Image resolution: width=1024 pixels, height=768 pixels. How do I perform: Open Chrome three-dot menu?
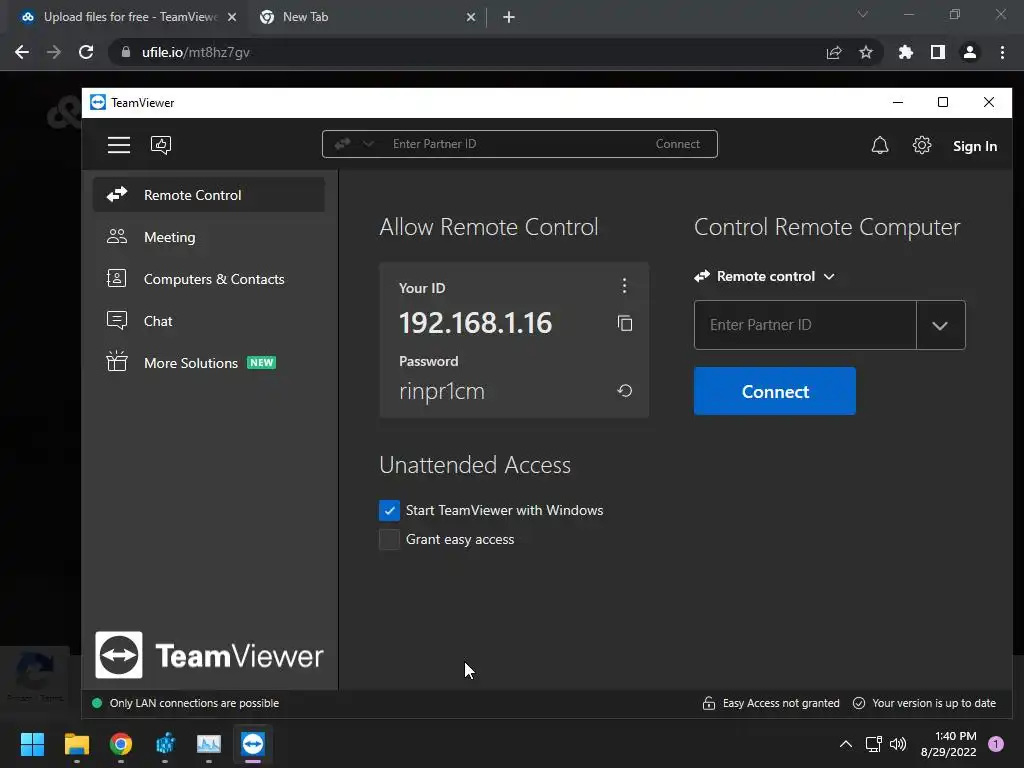(1002, 52)
